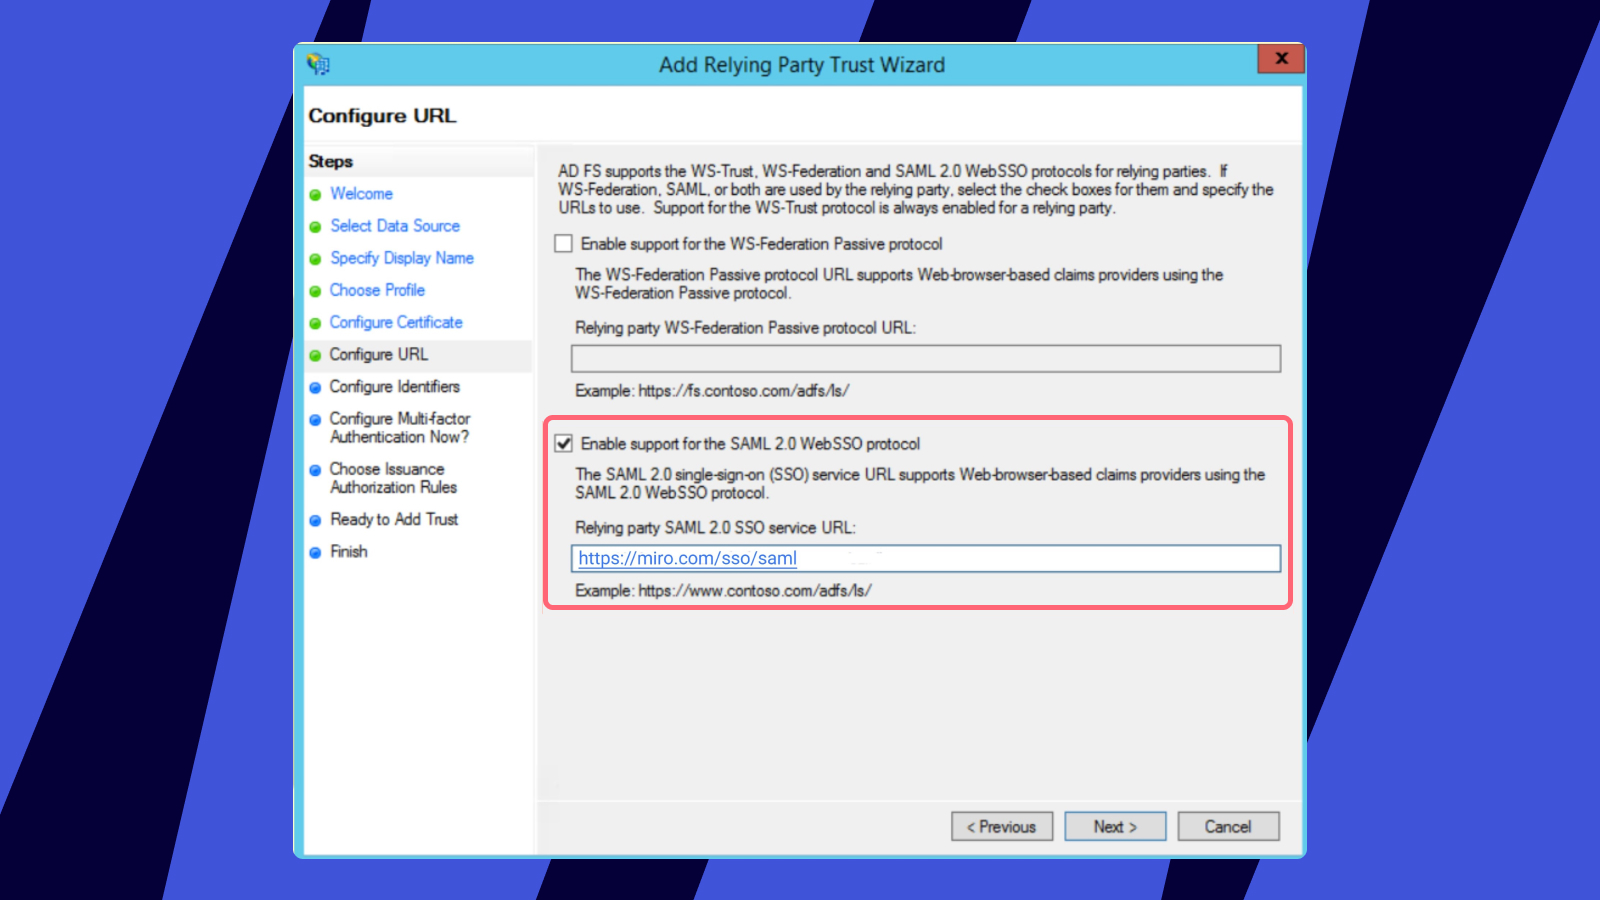Click the Finish step

349,552
